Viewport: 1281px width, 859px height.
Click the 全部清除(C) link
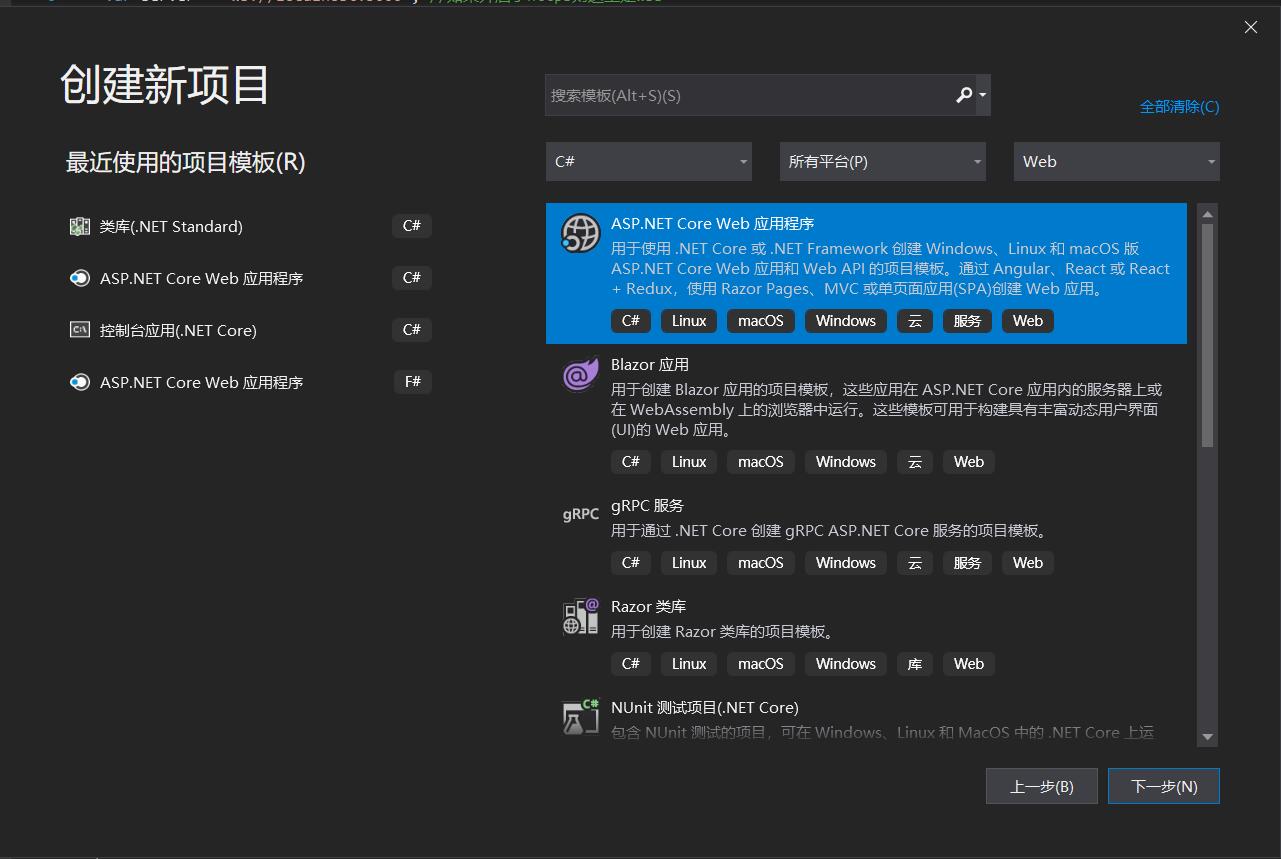coord(1179,106)
